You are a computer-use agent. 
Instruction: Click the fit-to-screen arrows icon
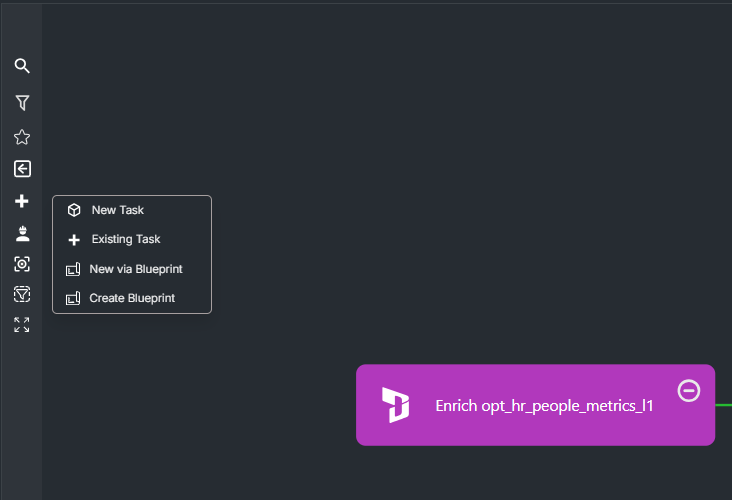pyautogui.click(x=21, y=324)
